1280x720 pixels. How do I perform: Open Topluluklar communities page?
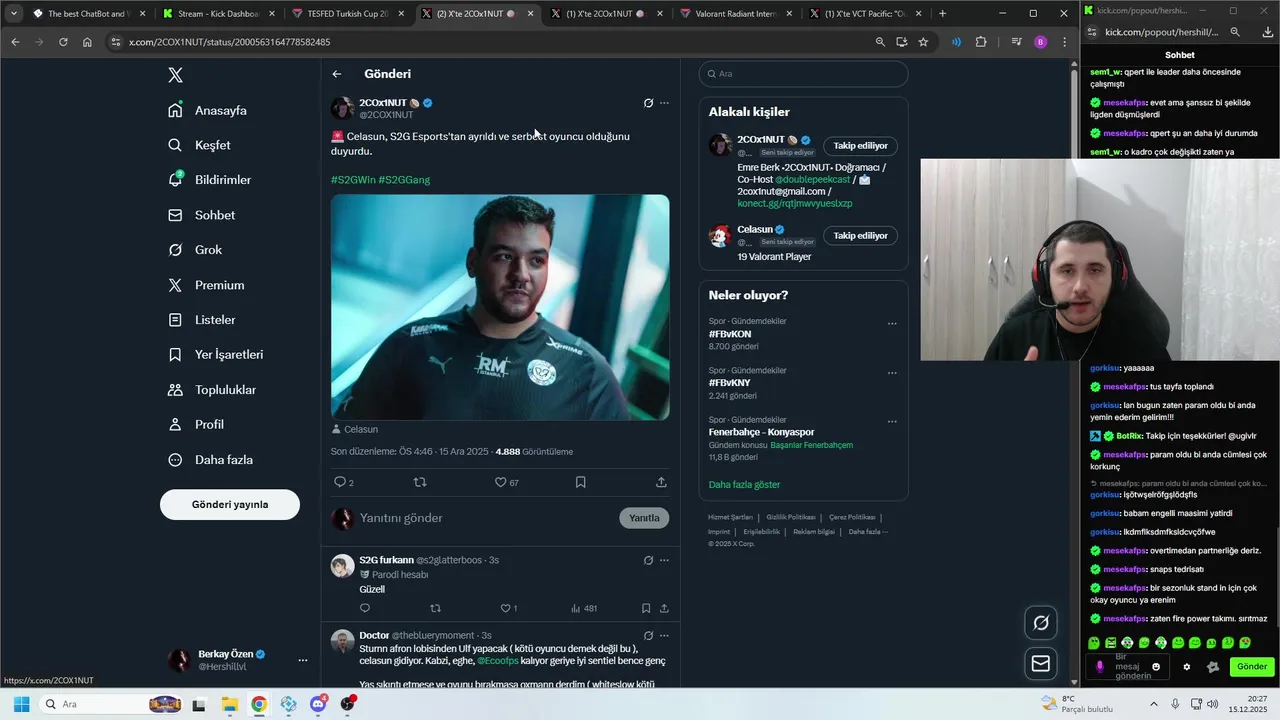(212, 390)
